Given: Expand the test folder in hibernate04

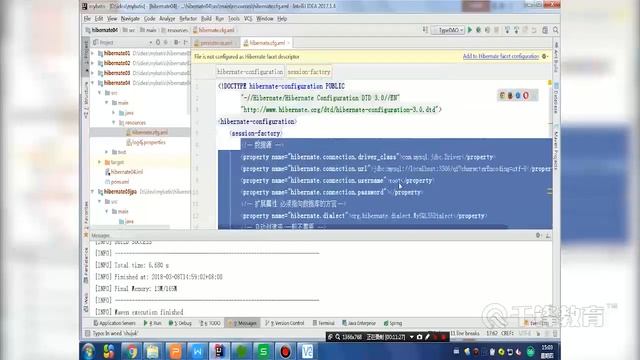Looking at the screenshot, I should pos(107,152).
